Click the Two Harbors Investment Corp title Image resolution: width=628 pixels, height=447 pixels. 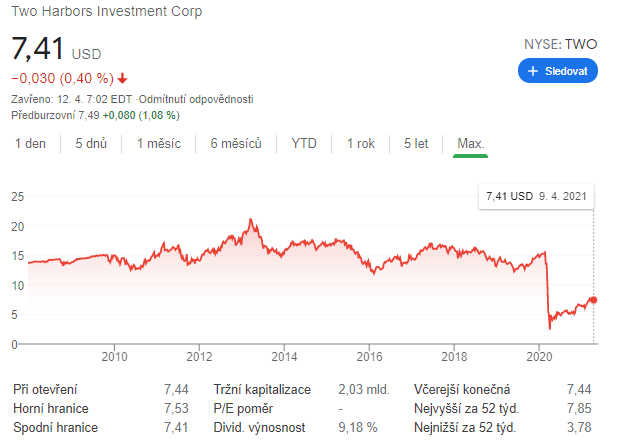pos(105,12)
